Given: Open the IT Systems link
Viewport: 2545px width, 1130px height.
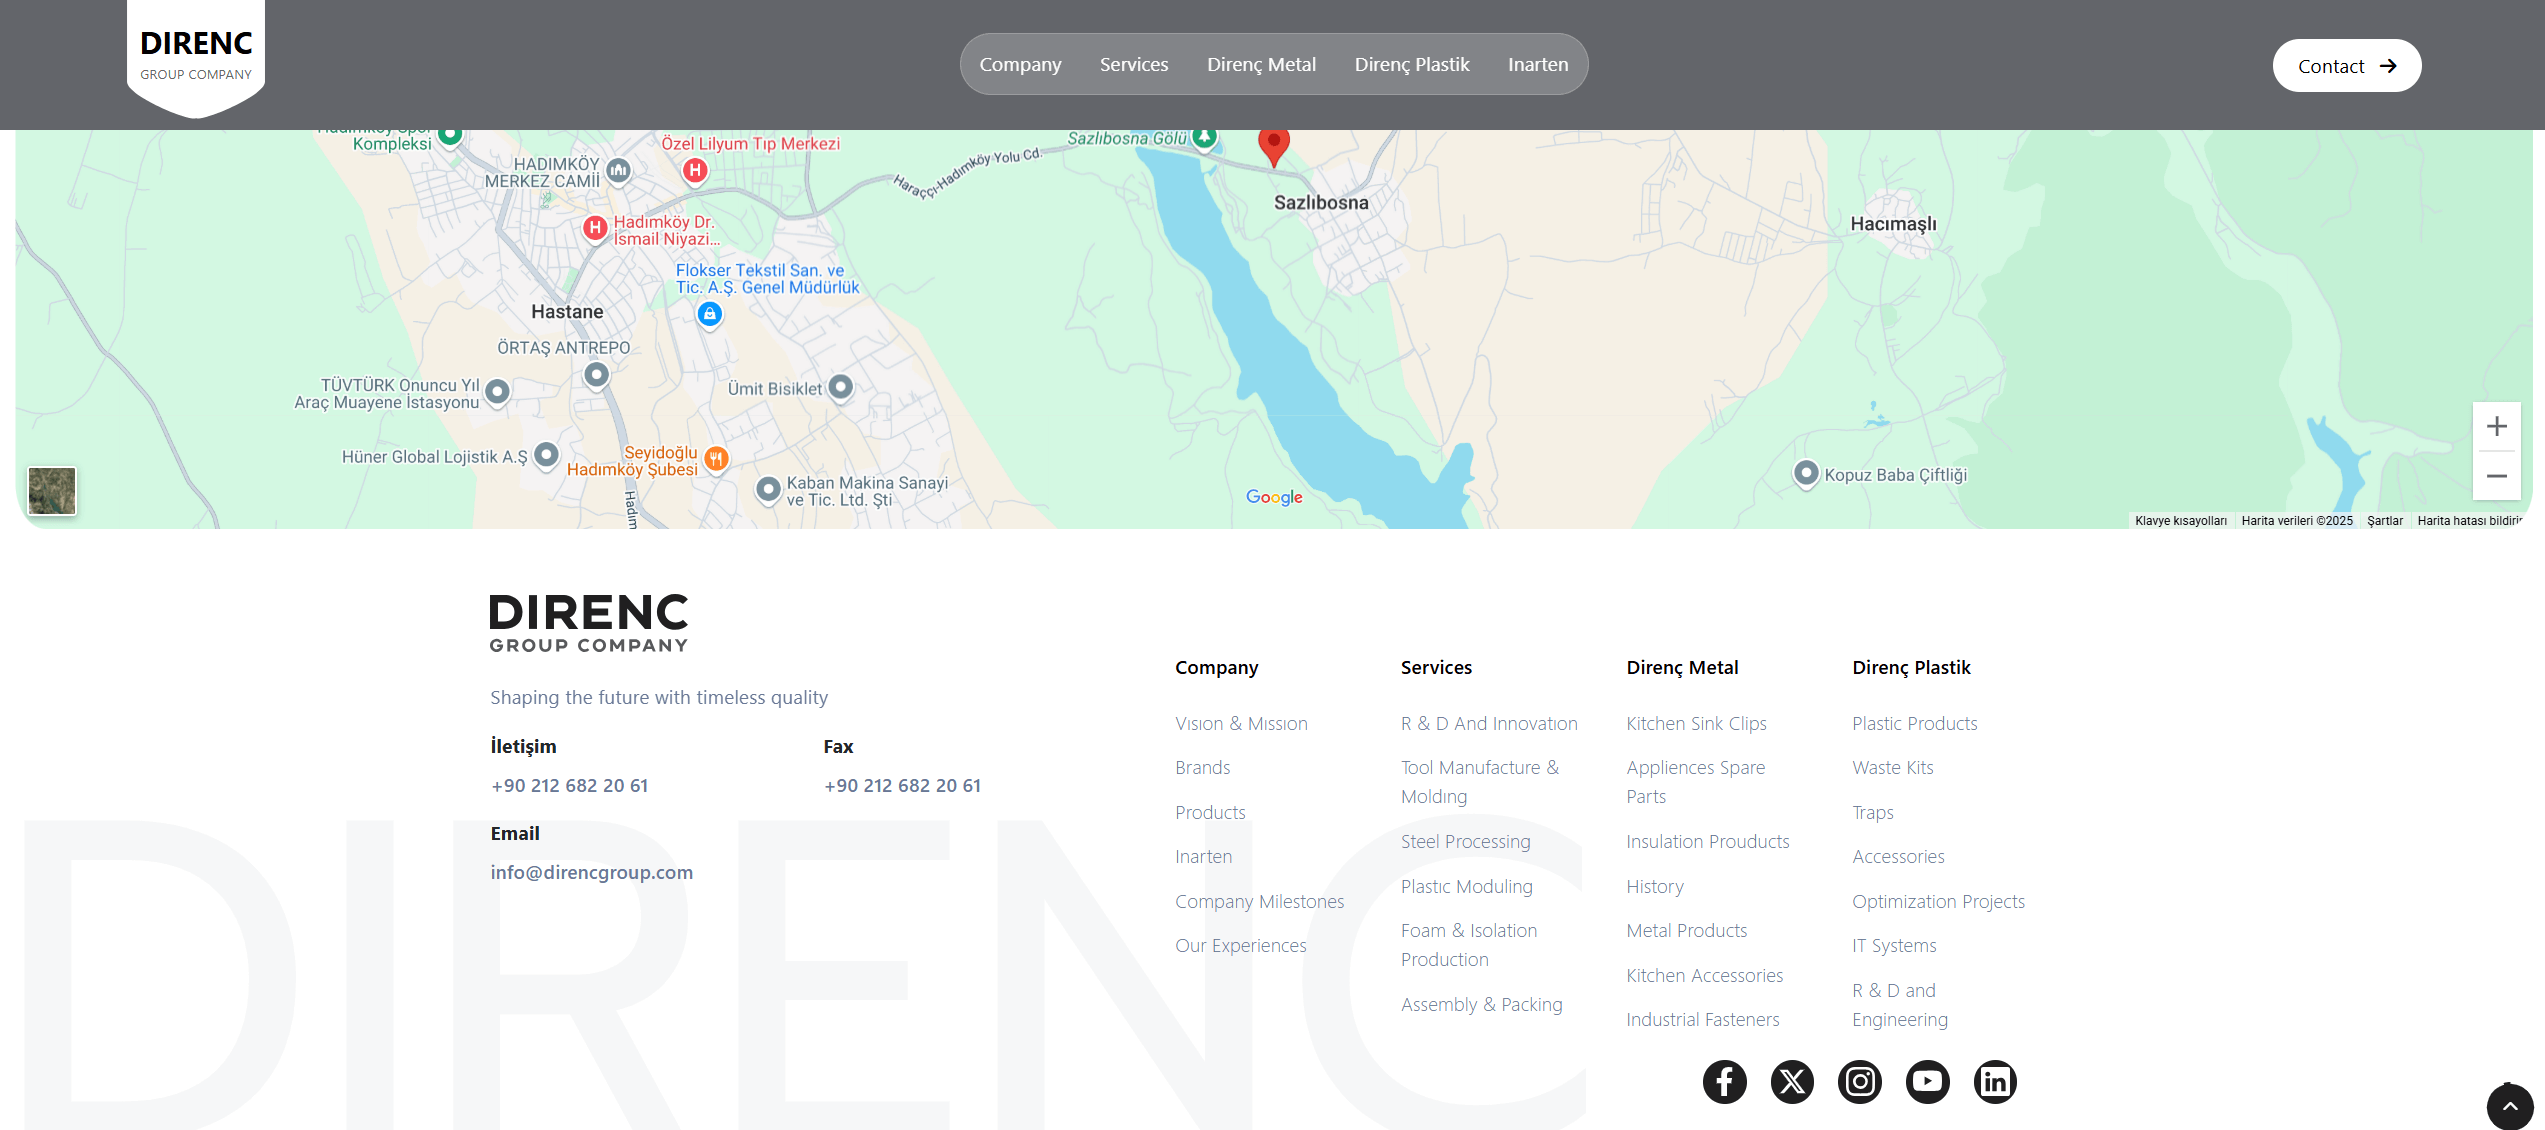Looking at the screenshot, I should click(x=1894, y=946).
